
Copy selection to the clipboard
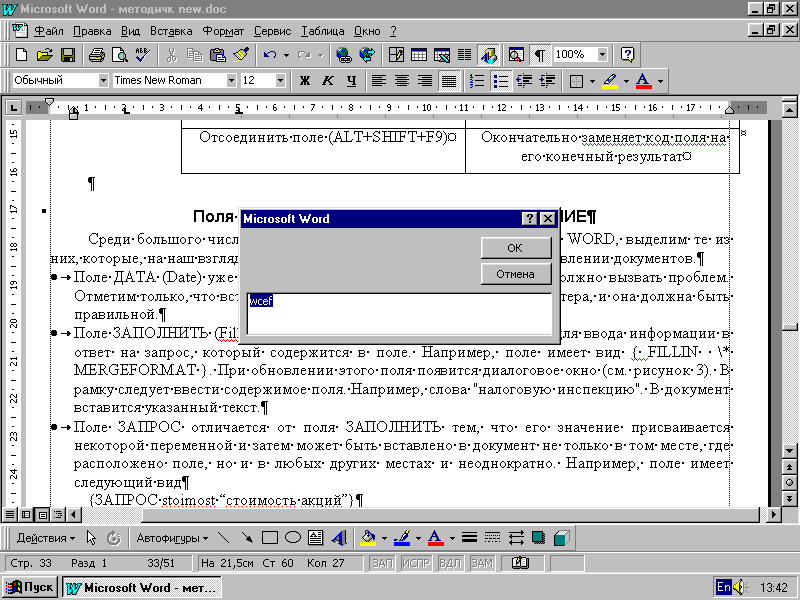(194, 55)
